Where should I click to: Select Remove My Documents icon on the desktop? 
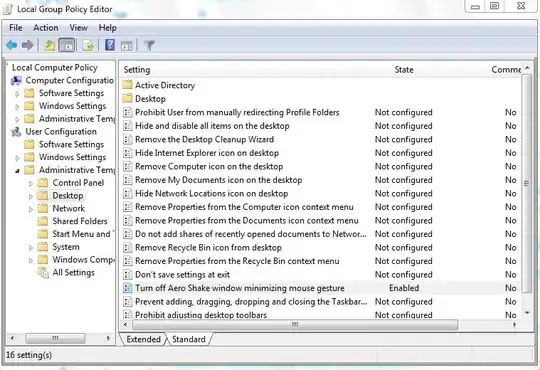tap(218, 180)
